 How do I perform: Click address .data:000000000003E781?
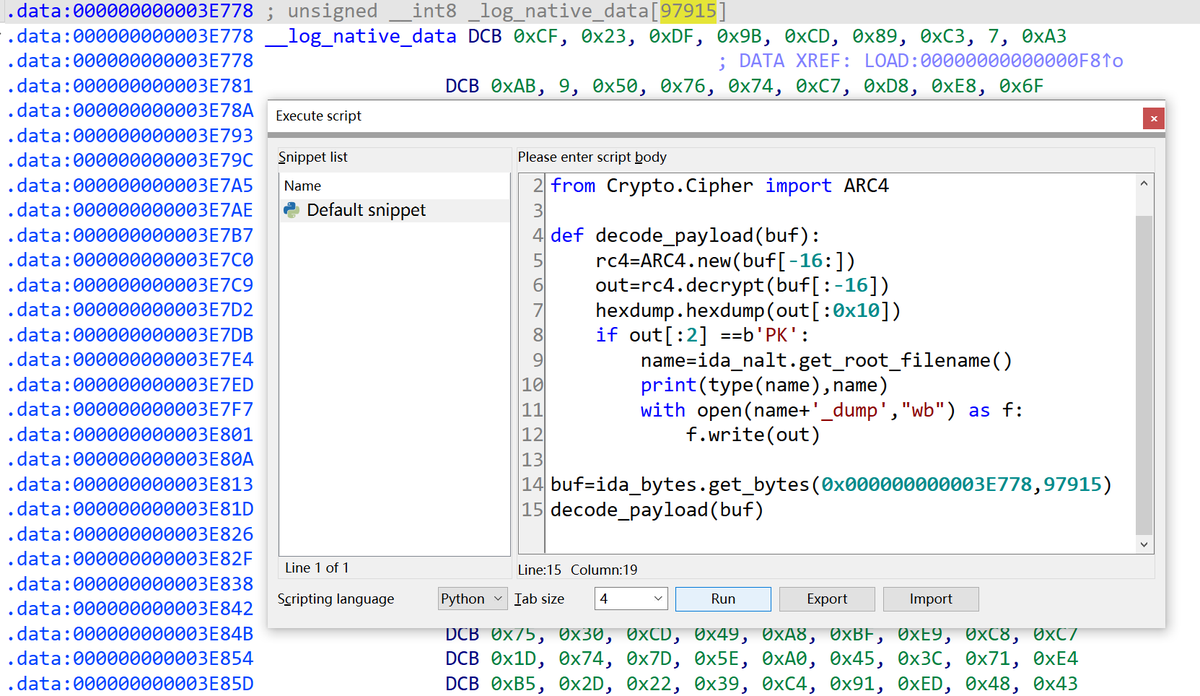(130, 86)
